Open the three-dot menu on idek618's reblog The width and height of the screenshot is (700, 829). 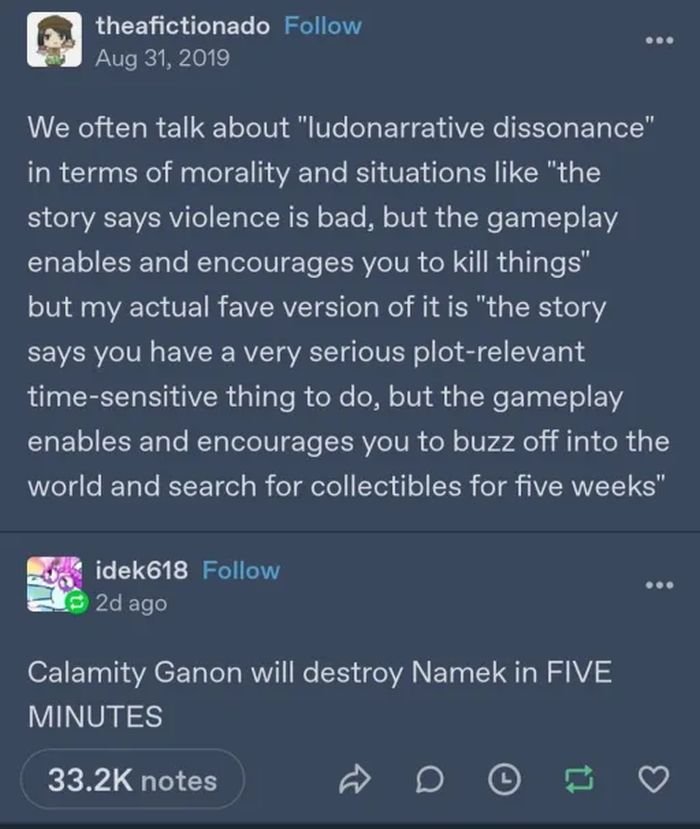[x=659, y=585]
